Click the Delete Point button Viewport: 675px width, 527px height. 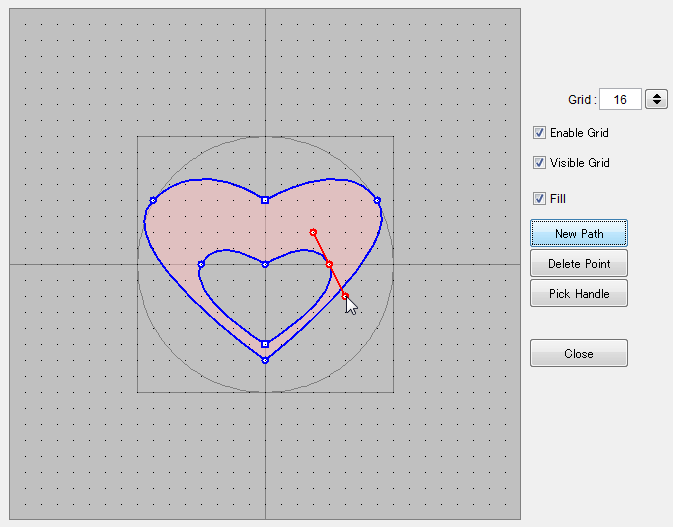pos(579,264)
